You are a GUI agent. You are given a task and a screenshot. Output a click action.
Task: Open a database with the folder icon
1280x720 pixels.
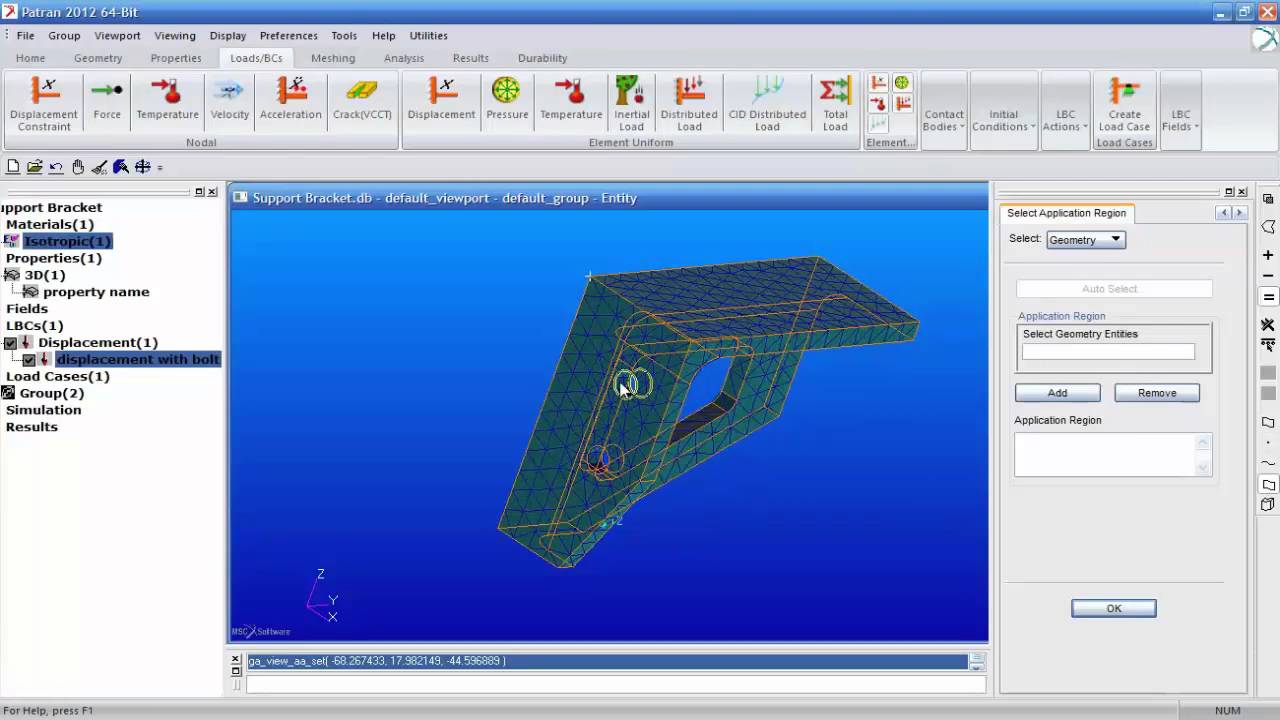point(34,167)
